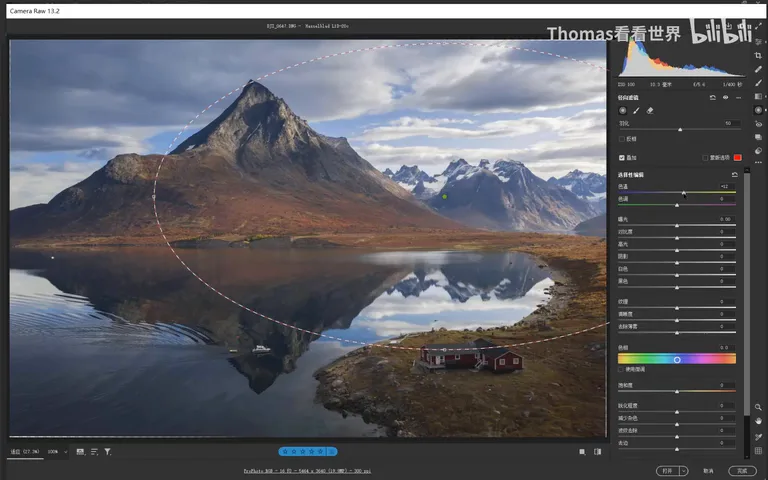Adjust the tint slider
Screen dimensions: 768x480
tap(677, 205)
